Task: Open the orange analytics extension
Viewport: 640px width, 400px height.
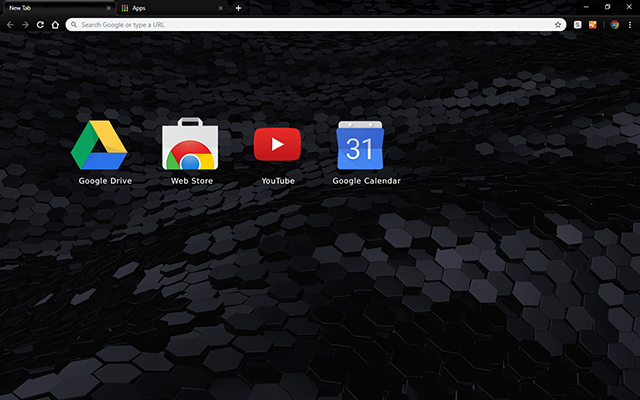Action: pos(592,24)
